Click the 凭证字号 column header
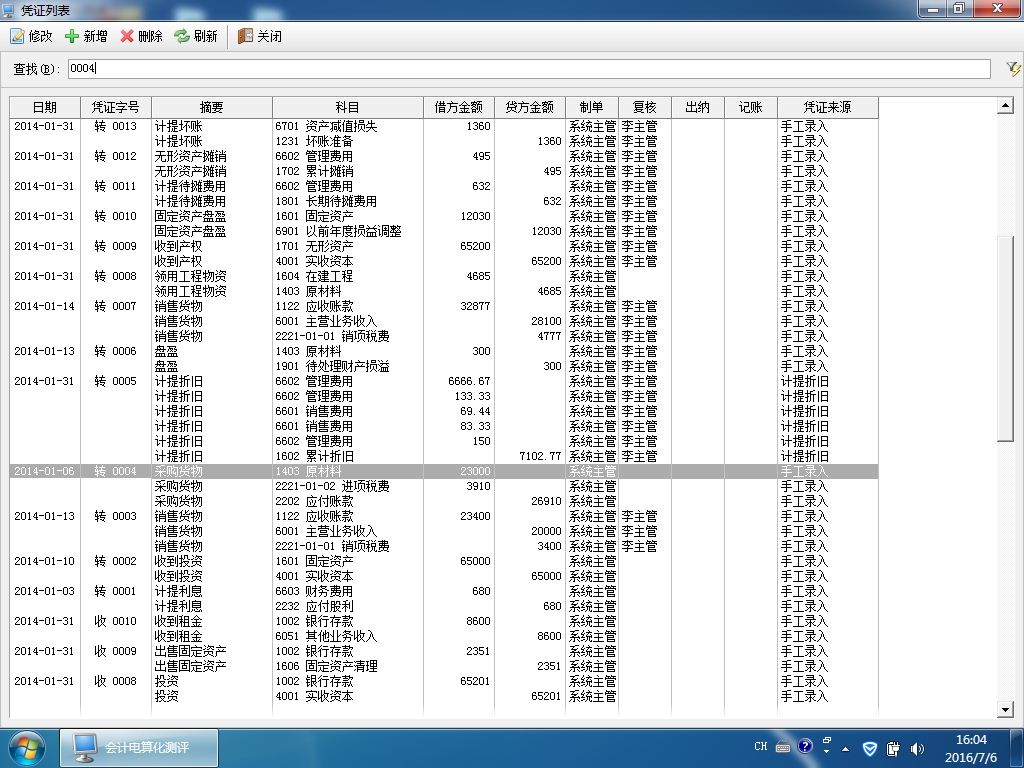The image size is (1024, 768). pyautogui.click(x=116, y=107)
